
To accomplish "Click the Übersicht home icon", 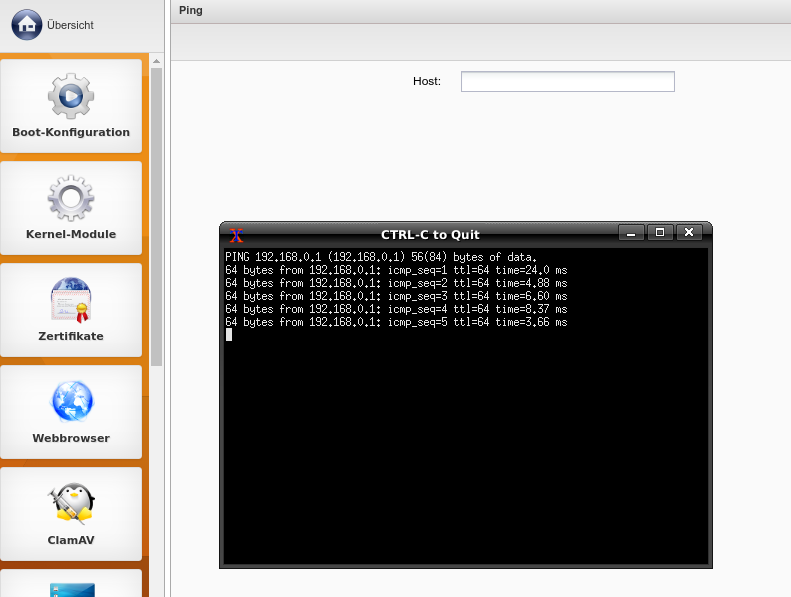I will point(27,24).
